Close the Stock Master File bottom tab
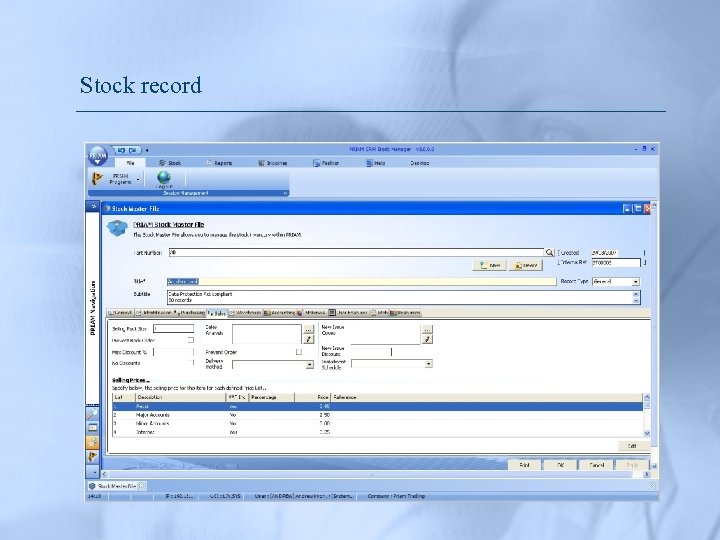The height and width of the screenshot is (540, 720). [x=142, y=486]
